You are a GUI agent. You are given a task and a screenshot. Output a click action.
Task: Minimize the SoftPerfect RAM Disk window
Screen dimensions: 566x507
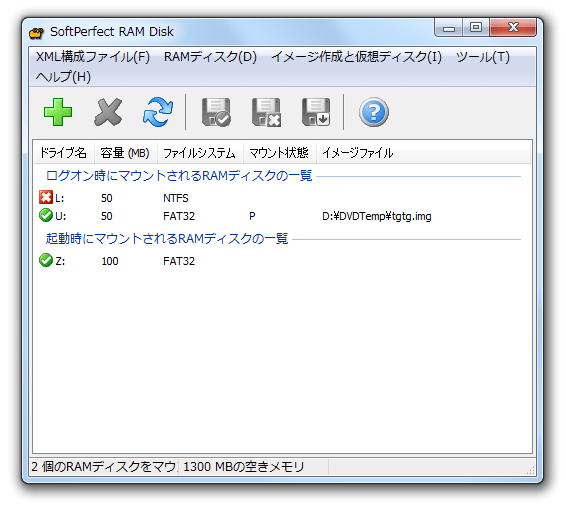click(x=449, y=27)
